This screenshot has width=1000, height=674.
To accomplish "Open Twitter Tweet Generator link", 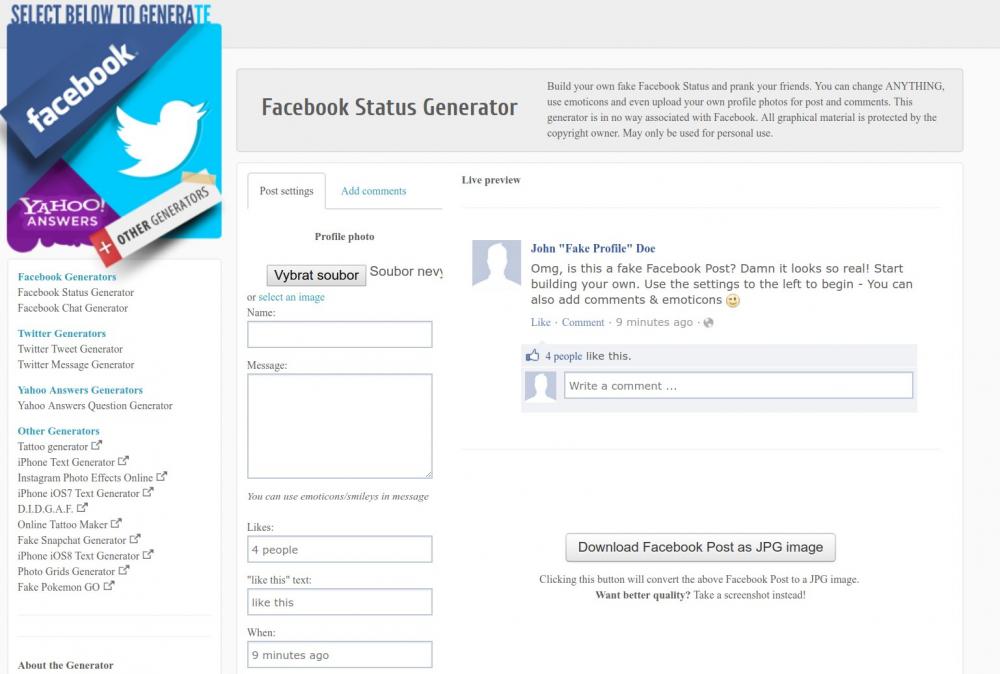I will pos(70,349).
